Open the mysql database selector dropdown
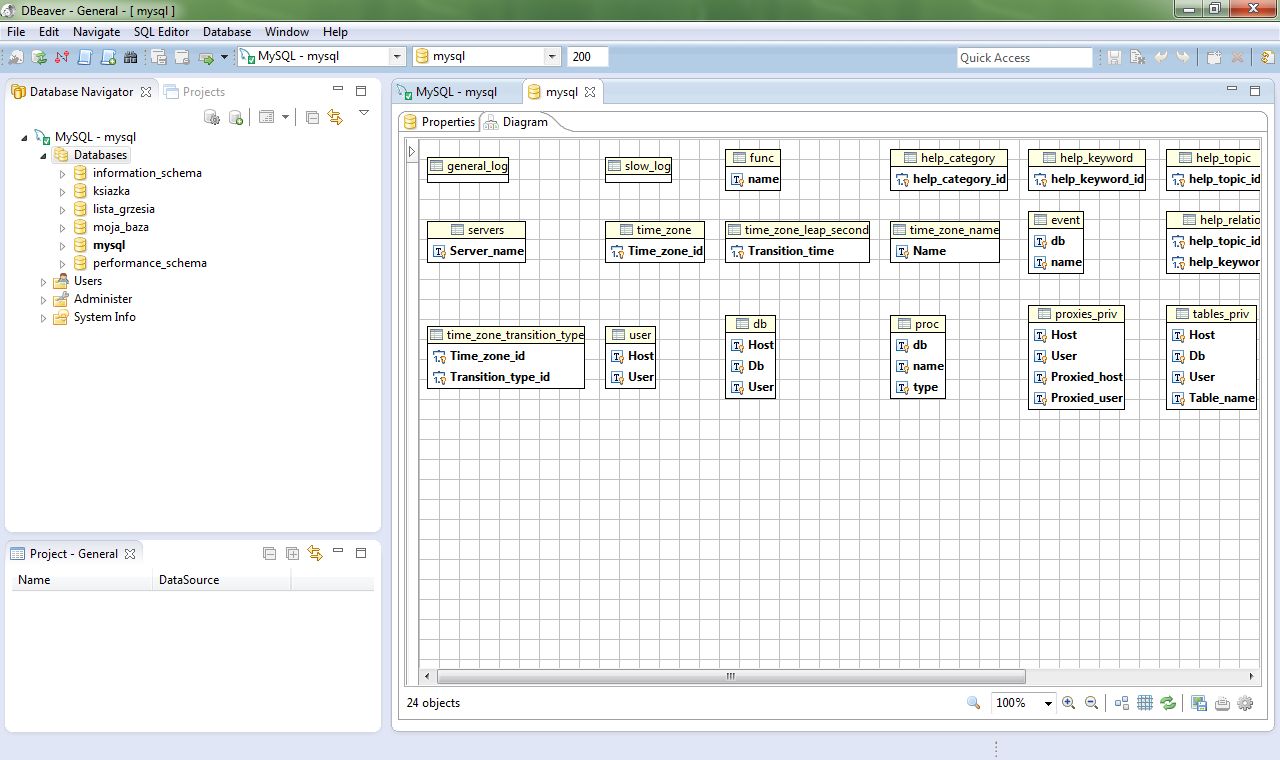Viewport: 1280px width, 760px height. point(551,57)
